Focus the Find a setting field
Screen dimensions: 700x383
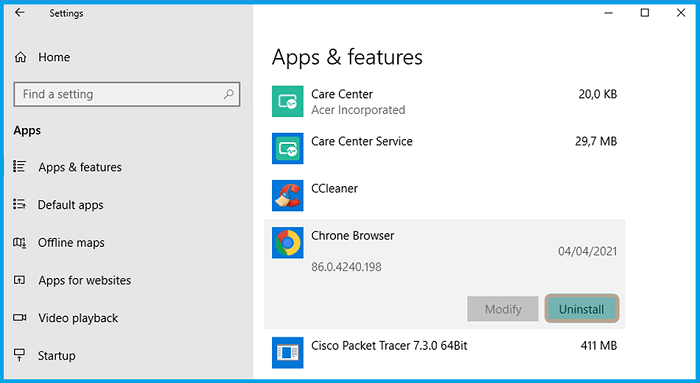[127, 94]
